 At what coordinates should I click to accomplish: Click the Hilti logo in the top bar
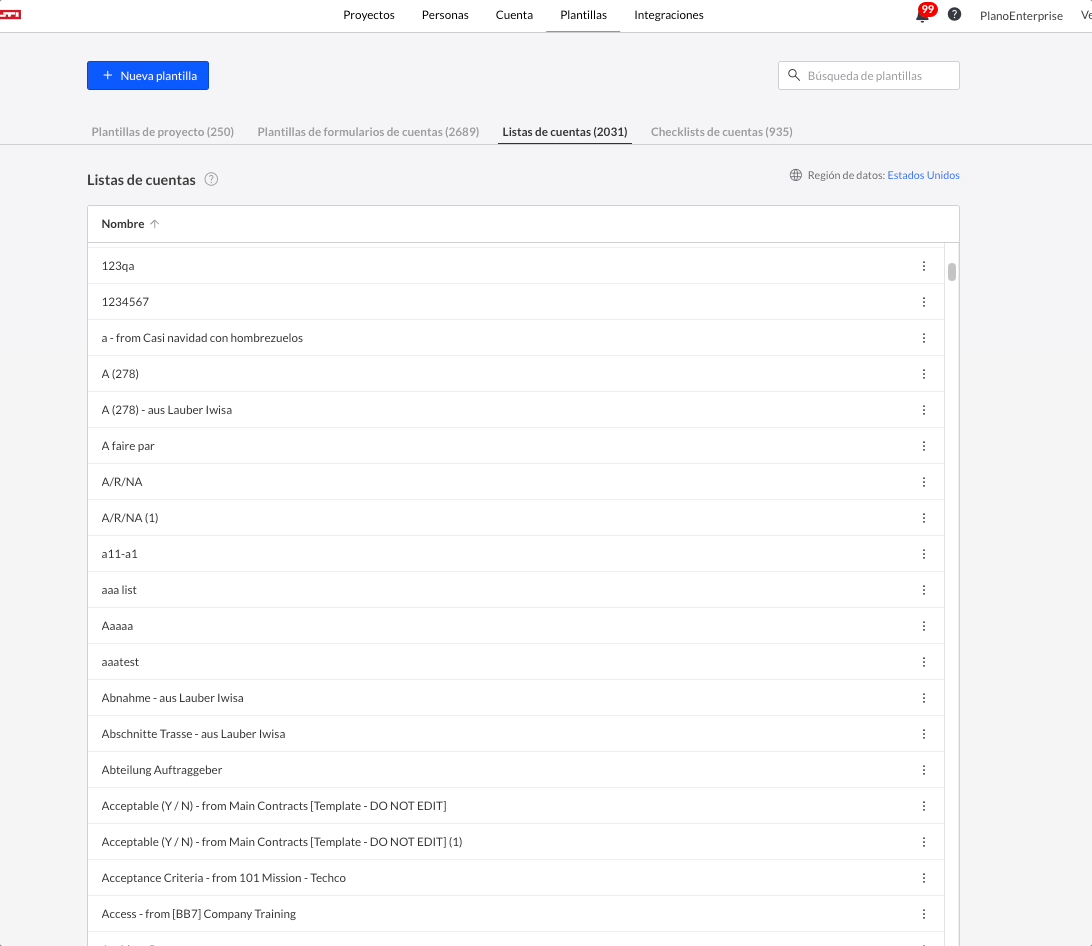click(x=10, y=15)
